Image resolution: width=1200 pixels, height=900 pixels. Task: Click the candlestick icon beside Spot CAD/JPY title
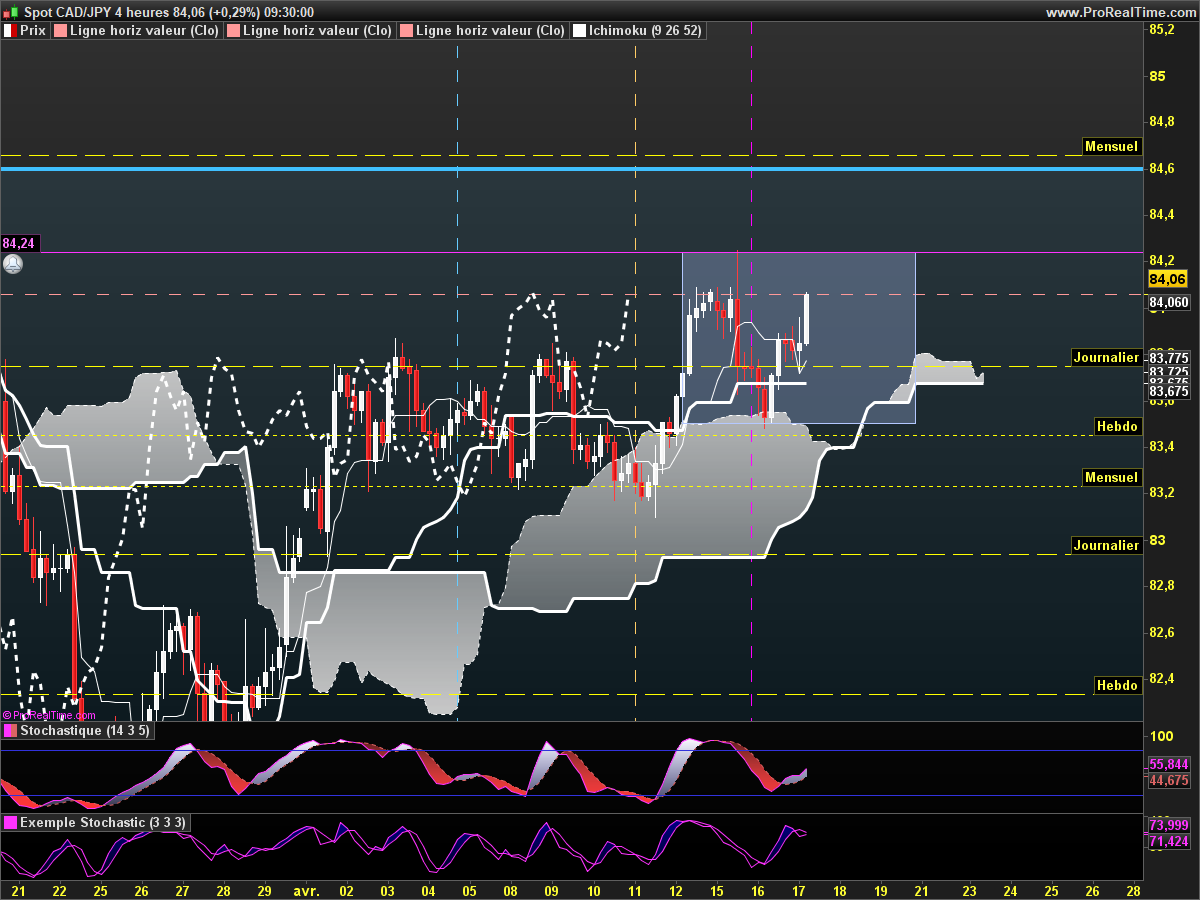pyautogui.click(x=11, y=13)
